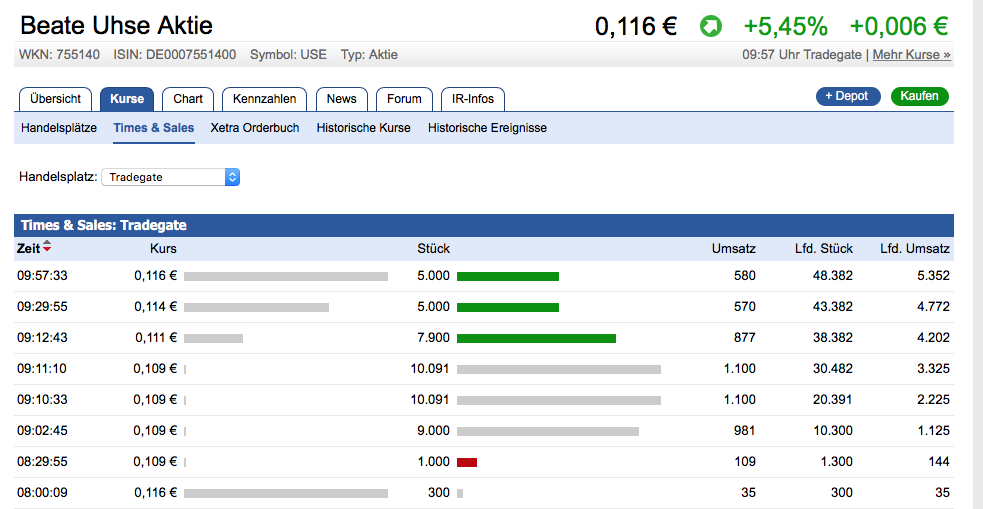Click the time 09:29:55
The height and width of the screenshot is (509, 983).
[x=42, y=307]
